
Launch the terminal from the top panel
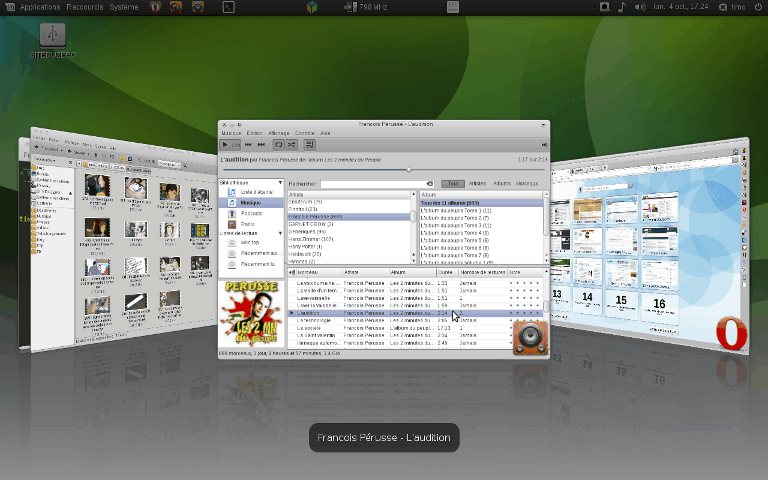[x=229, y=7]
